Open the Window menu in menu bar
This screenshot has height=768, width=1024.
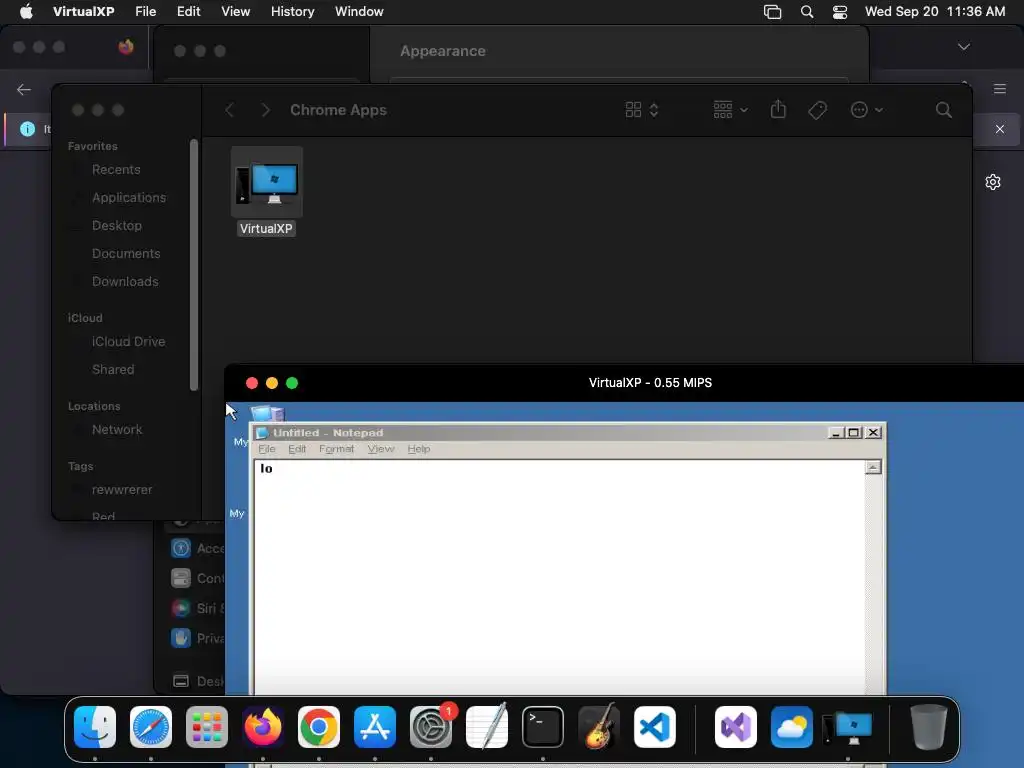pyautogui.click(x=359, y=11)
